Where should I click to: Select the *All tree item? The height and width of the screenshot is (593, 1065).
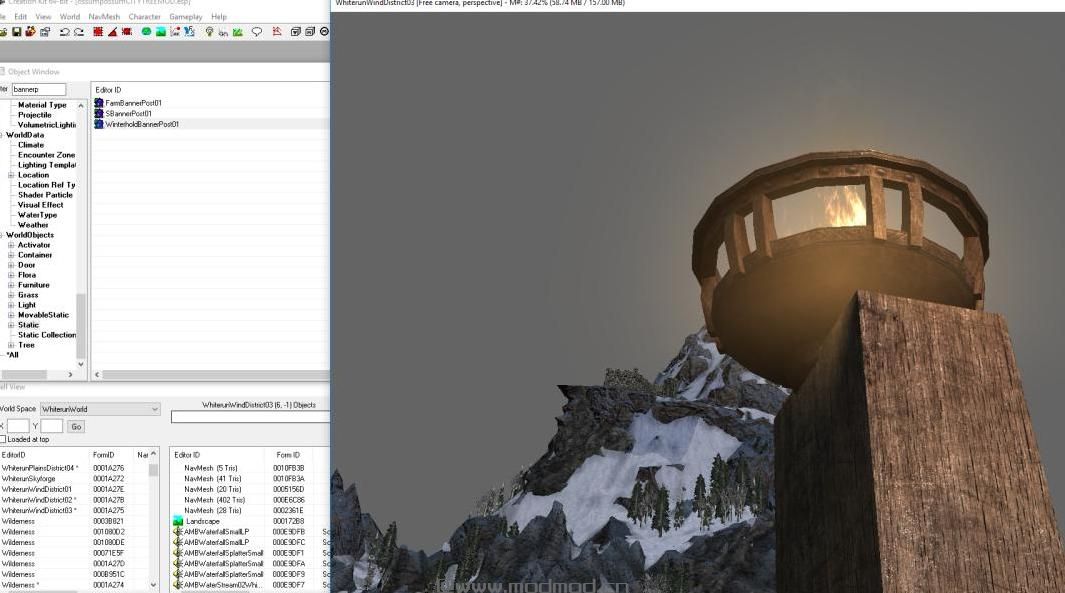(12, 355)
